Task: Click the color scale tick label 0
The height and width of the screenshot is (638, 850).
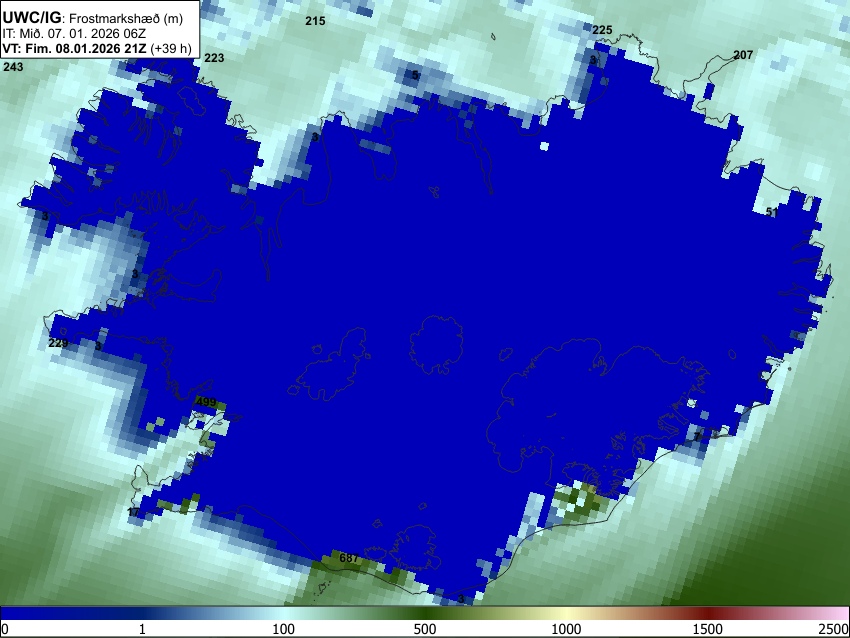Action: tap(5, 629)
